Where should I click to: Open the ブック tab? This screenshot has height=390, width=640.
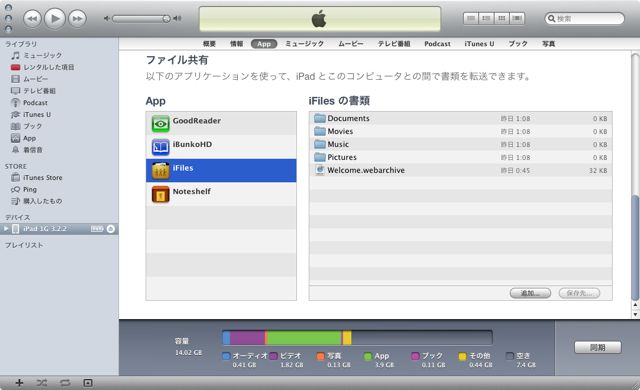(518, 44)
